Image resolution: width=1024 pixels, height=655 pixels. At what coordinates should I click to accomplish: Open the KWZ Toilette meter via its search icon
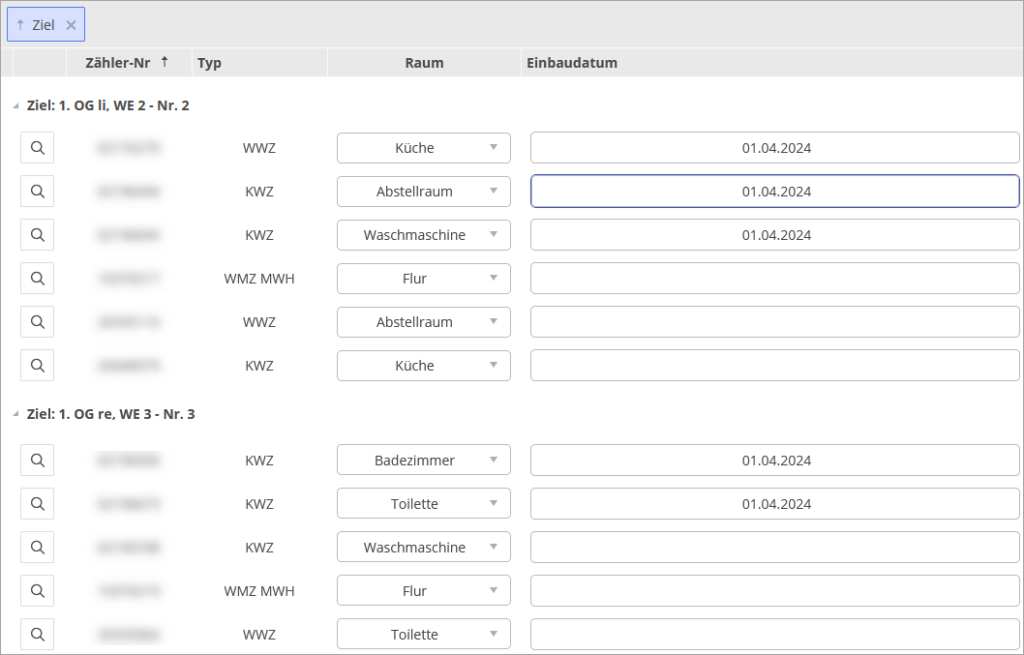coord(37,504)
